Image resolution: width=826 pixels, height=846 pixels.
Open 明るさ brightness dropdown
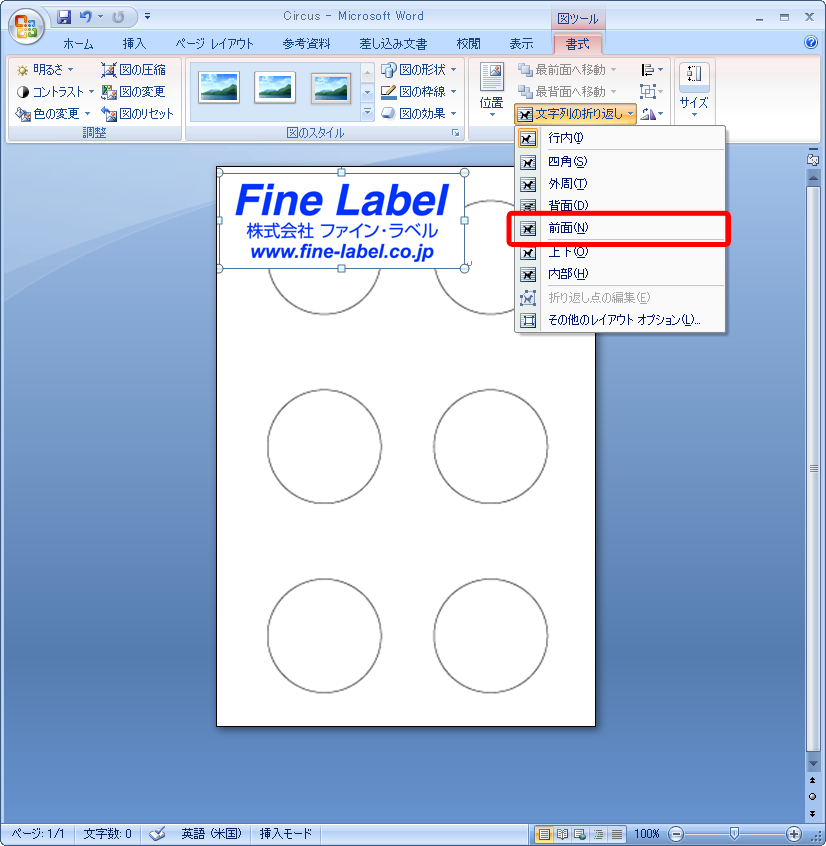click(45, 70)
